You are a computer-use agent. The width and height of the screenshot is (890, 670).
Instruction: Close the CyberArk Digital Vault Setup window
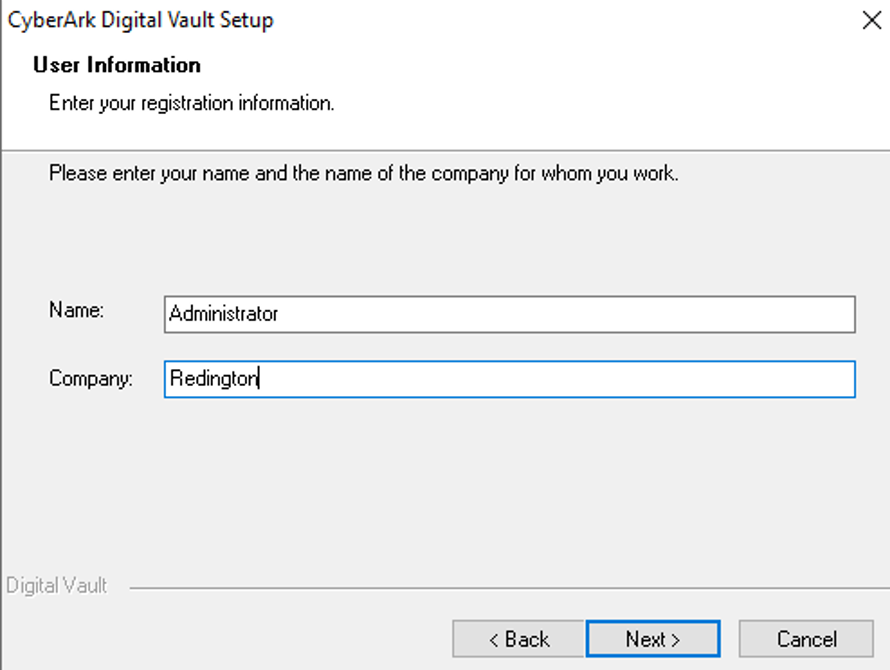[x=871, y=20]
